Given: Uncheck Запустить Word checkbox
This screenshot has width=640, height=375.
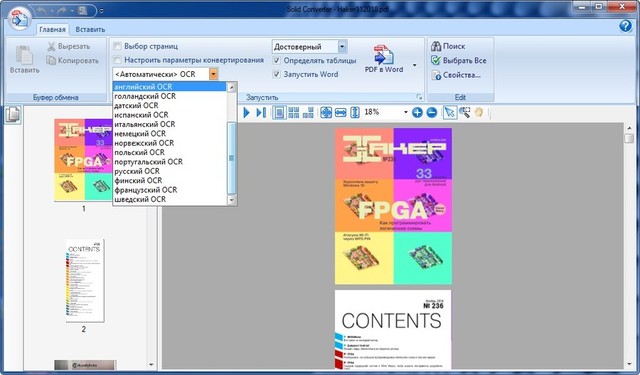Looking at the screenshot, I should (276, 74).
